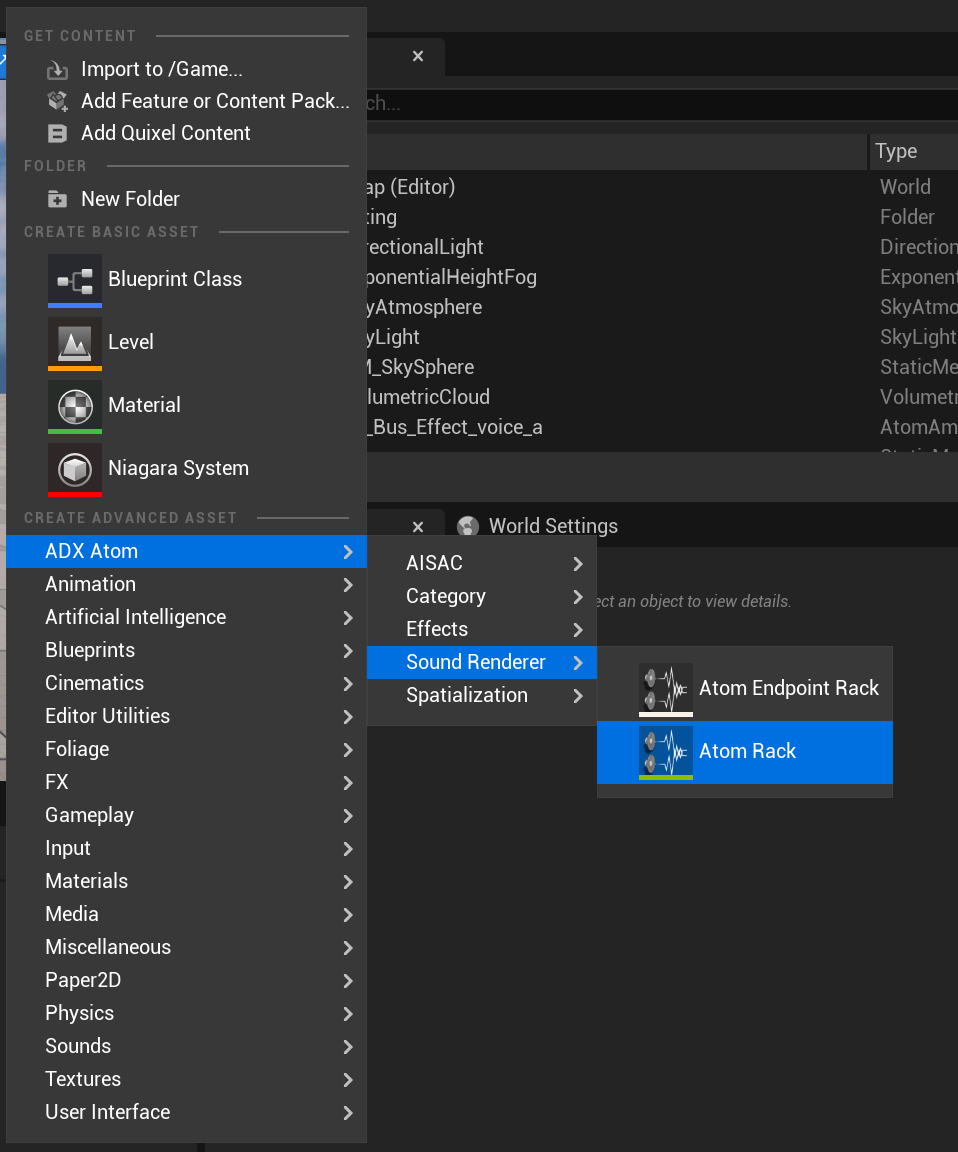Click the Blueprint Class asset icon
Screen dimensions: 958x1152
75,280
